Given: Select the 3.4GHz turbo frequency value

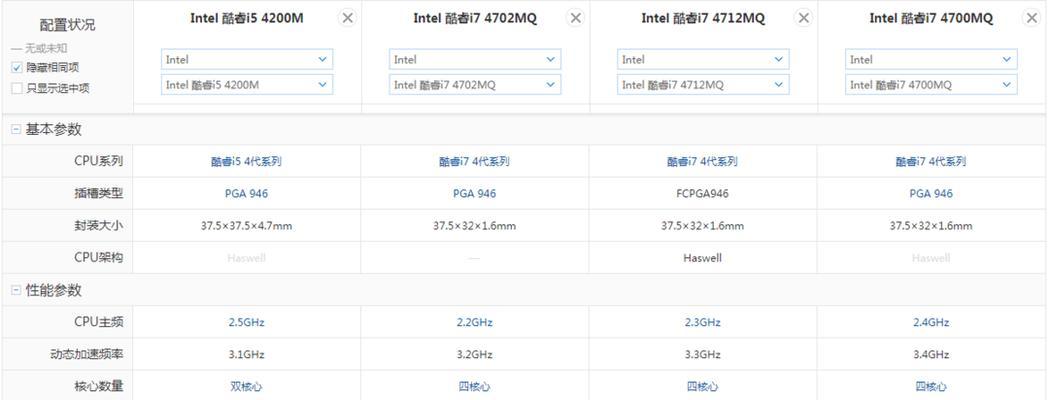Looking at the screenshot, I should (x=931, y=354).
